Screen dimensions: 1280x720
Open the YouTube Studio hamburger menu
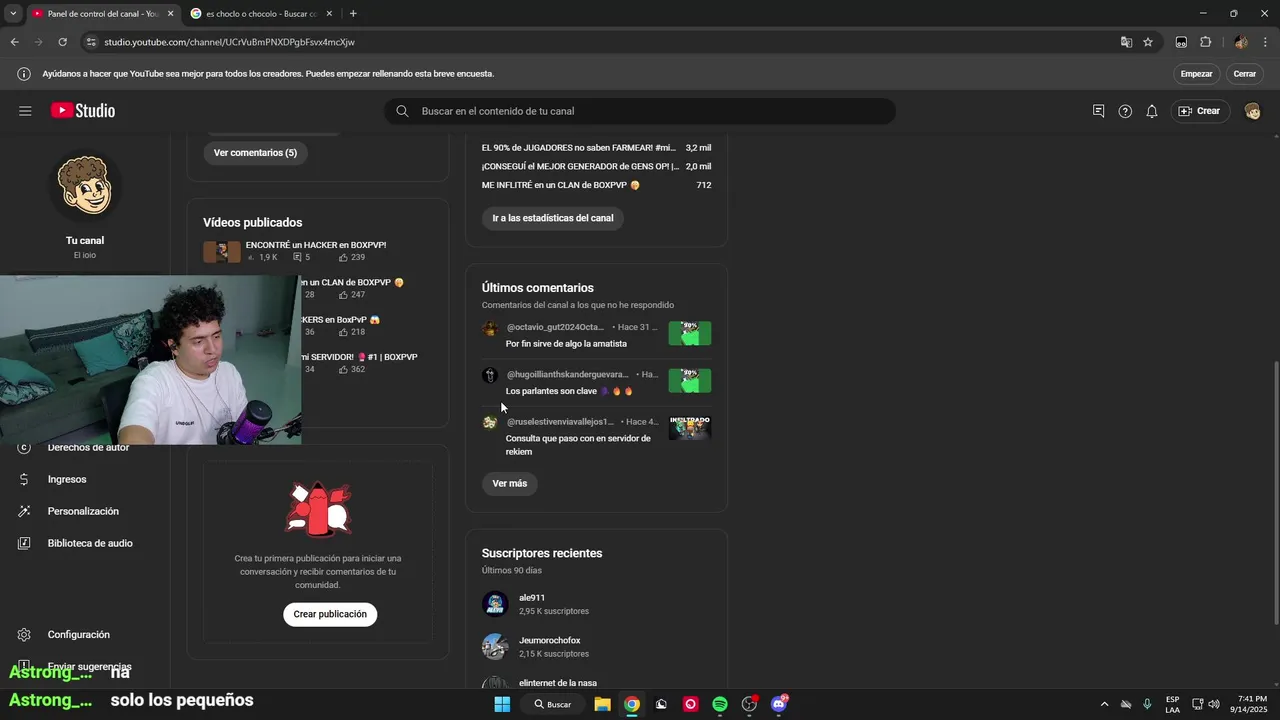pos(25,111)
